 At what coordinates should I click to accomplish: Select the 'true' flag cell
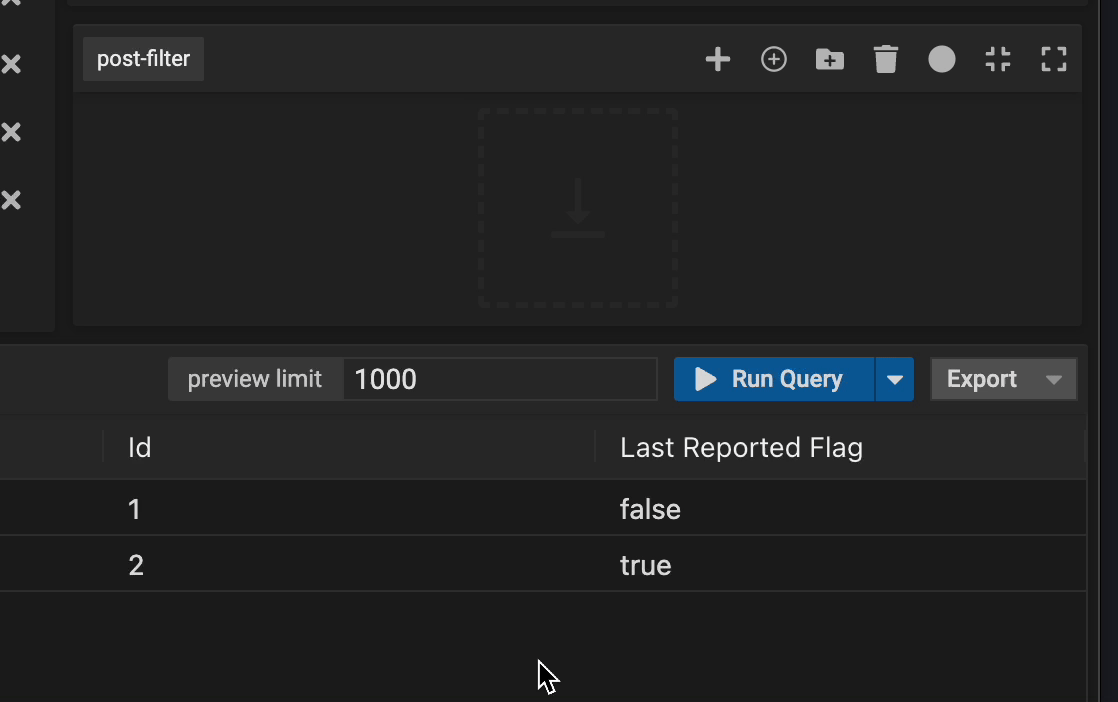click(x=841, y=565)
